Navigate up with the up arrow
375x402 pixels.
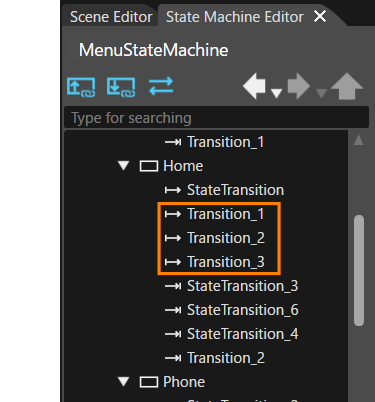[x=347, y=86]
